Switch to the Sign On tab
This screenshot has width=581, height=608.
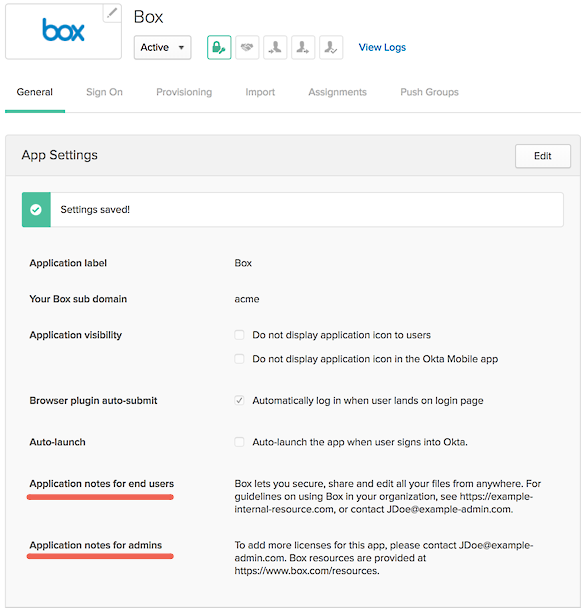tap(104, 92)
